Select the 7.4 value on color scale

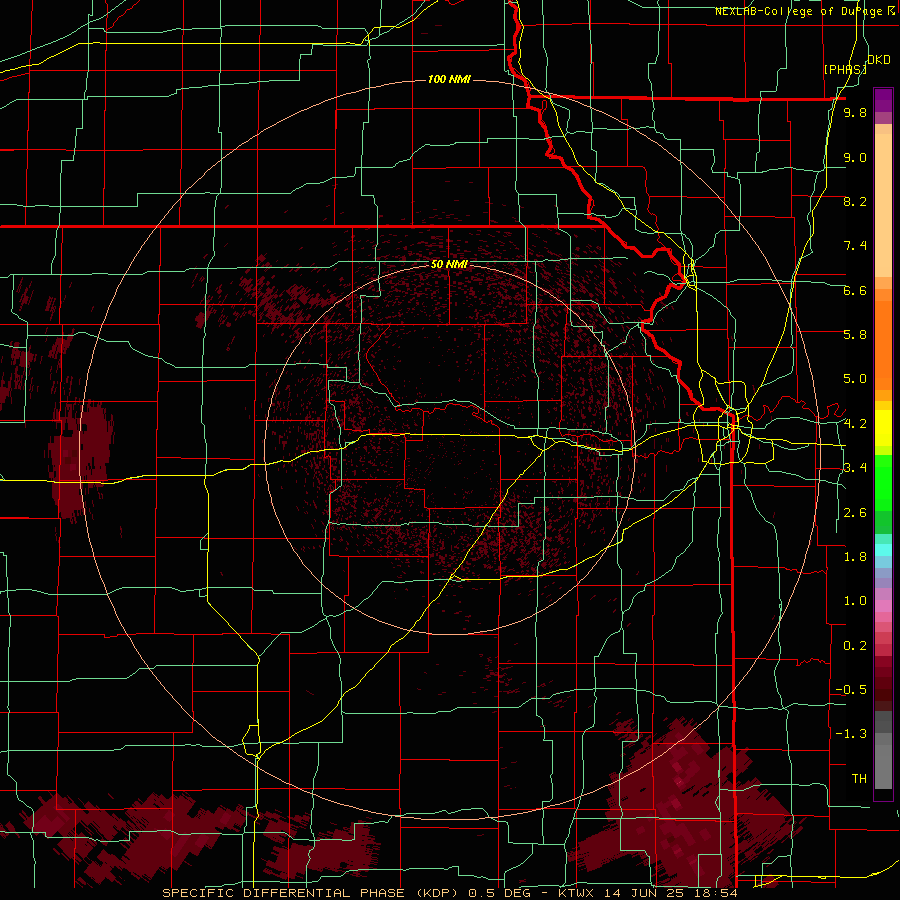[855, 246]
